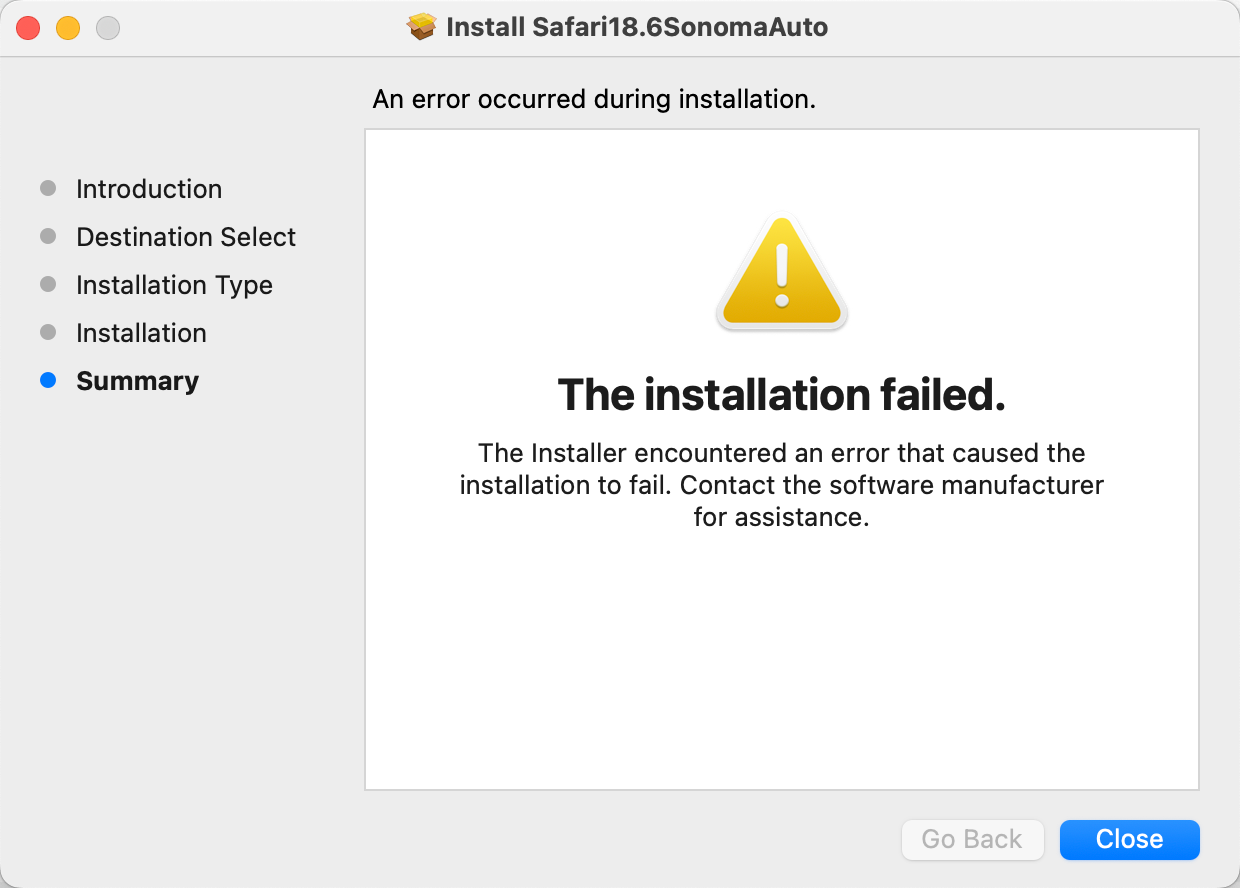Click the yellow warning triangle icon
The height and width of the screenshot is (888, 1240).
point(782,272)
